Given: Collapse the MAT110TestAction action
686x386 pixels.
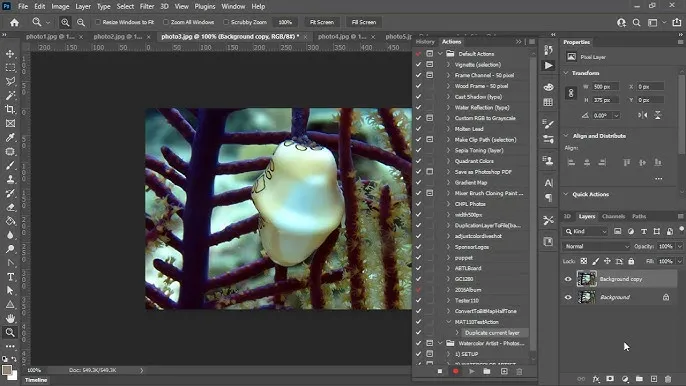Looking at the screenshot, I should (x=448, y=322).
